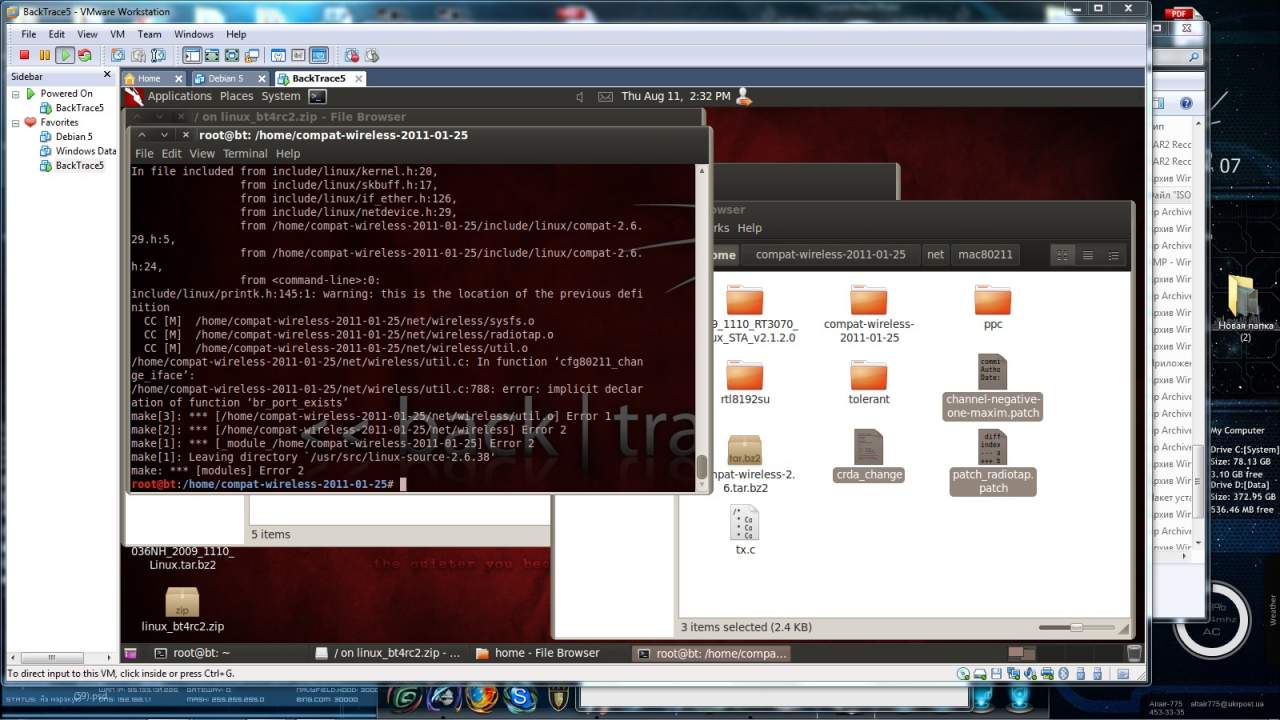The height and width of the screenshot is (720, 1280).
Task: Select the crda_change file
Action: [x=868, y=455]
